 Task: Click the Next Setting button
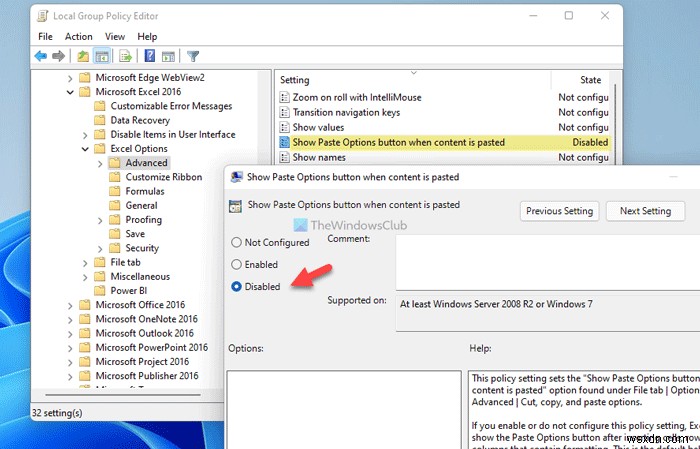point(645,211)
